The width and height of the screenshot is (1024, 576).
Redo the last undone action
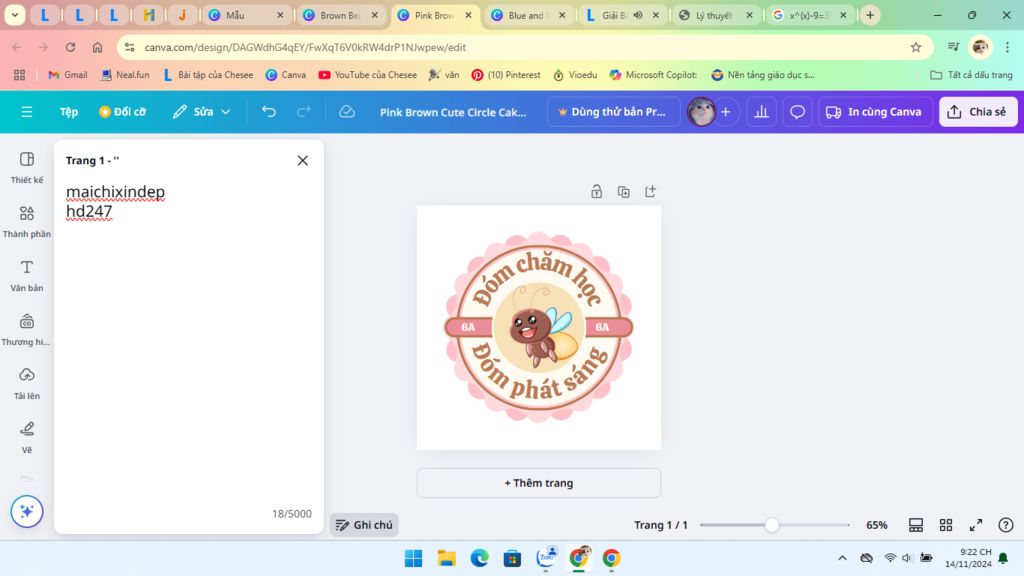coord(304,112)
